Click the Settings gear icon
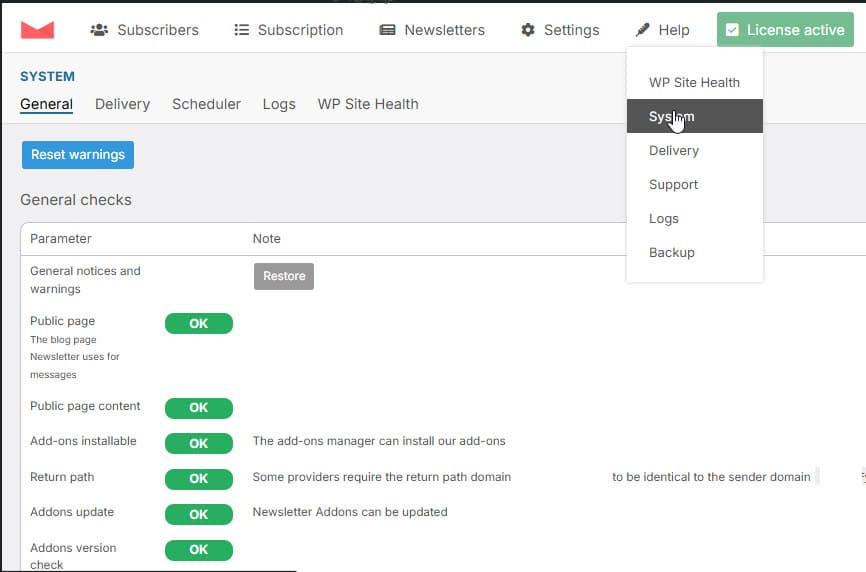The height and width of the screenshot is (572, 866). pos(528,30)
